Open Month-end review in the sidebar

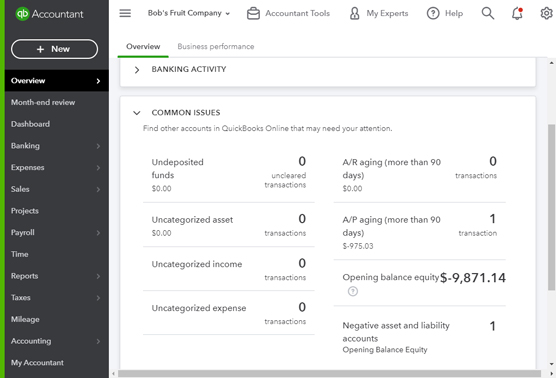click(x=57, y=102)
